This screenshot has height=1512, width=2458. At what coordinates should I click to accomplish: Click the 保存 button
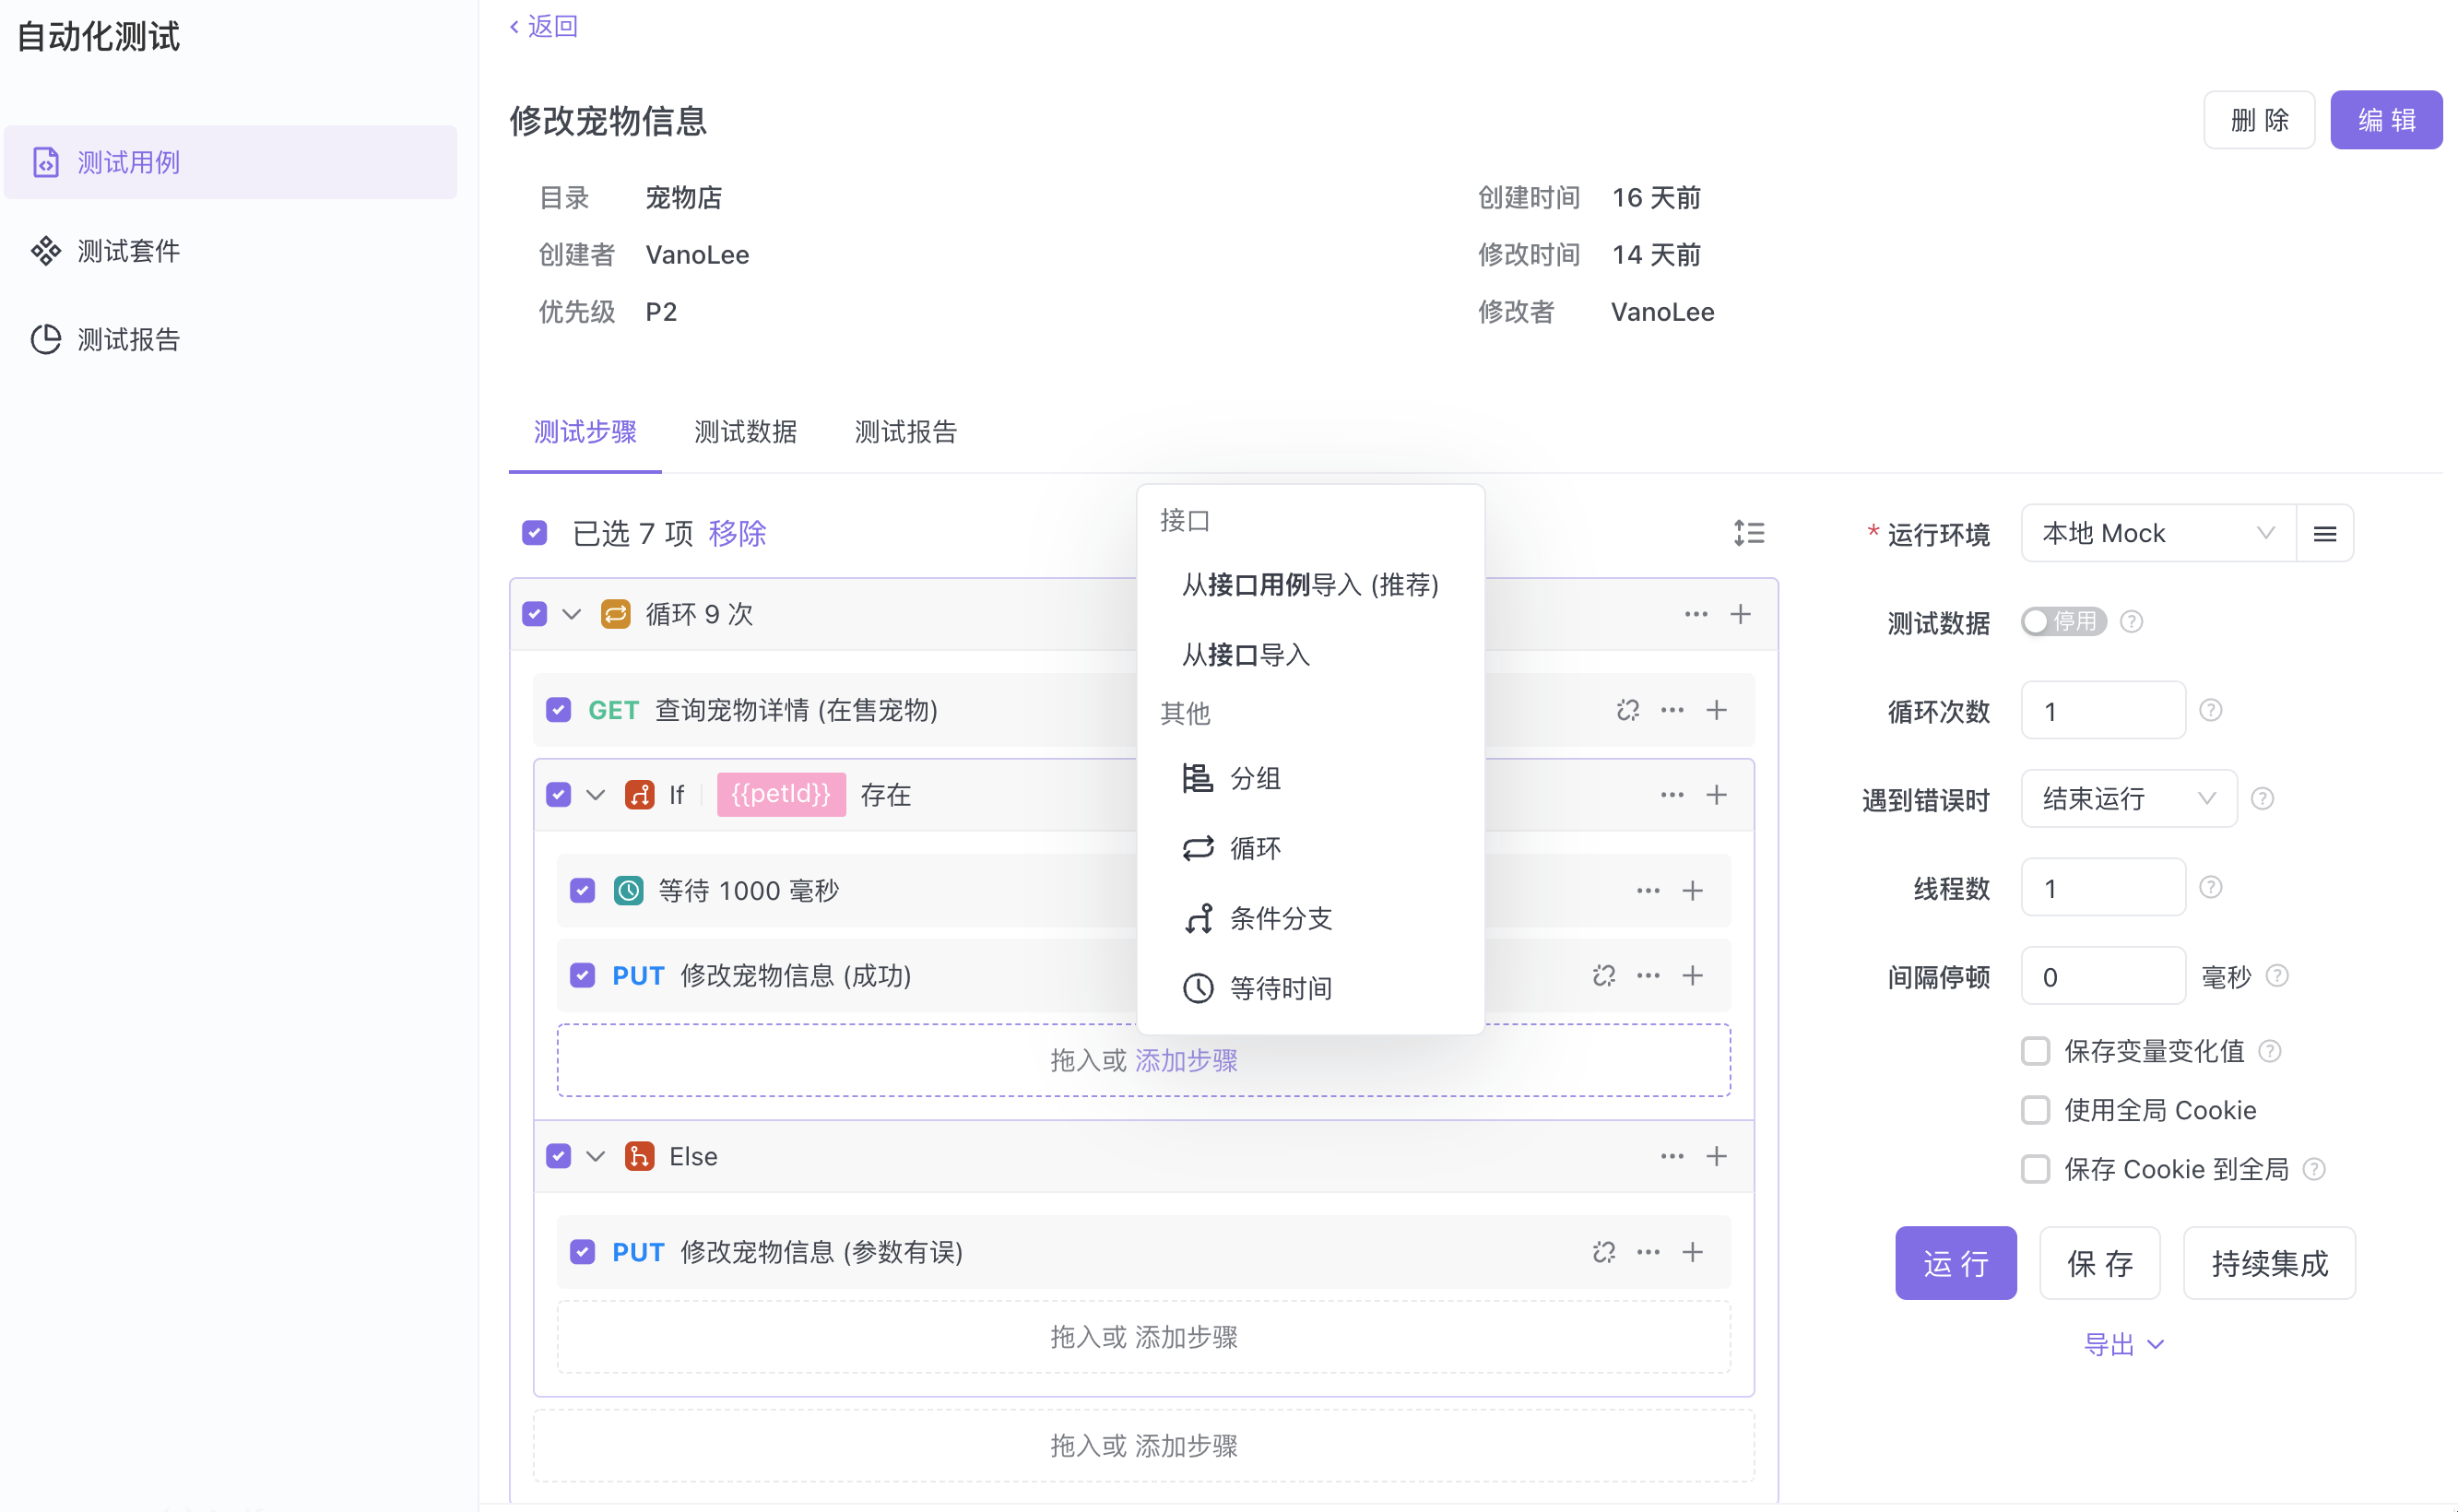pos(2099,1264)
